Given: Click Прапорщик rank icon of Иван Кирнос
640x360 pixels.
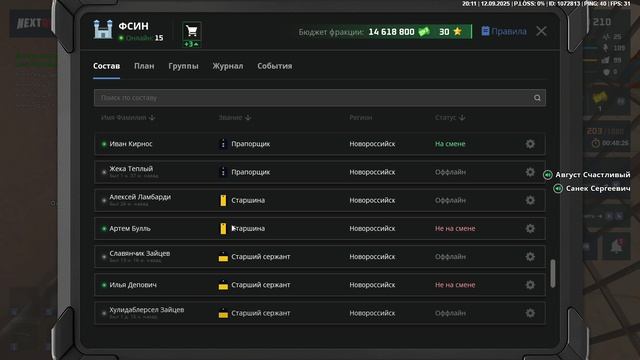Looking at the screenshot, I should click(x=223, y=144).
